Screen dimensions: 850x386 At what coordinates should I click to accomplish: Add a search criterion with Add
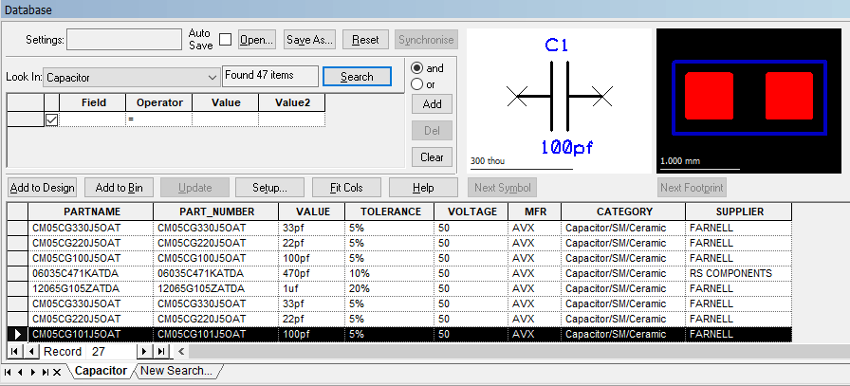pyautogui.click(x=432, y=104)
